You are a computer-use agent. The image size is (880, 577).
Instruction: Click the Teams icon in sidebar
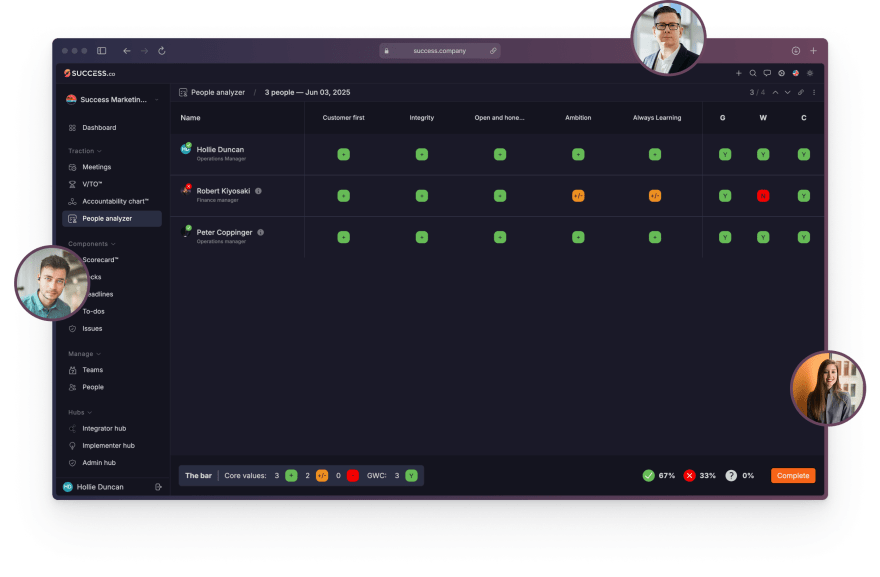(x=72, y=370)
